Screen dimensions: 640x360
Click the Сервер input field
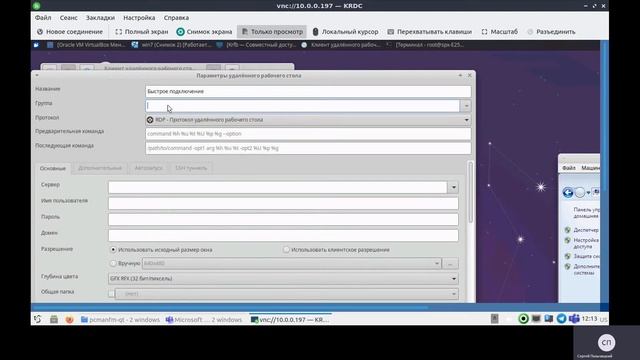point(278,187)
